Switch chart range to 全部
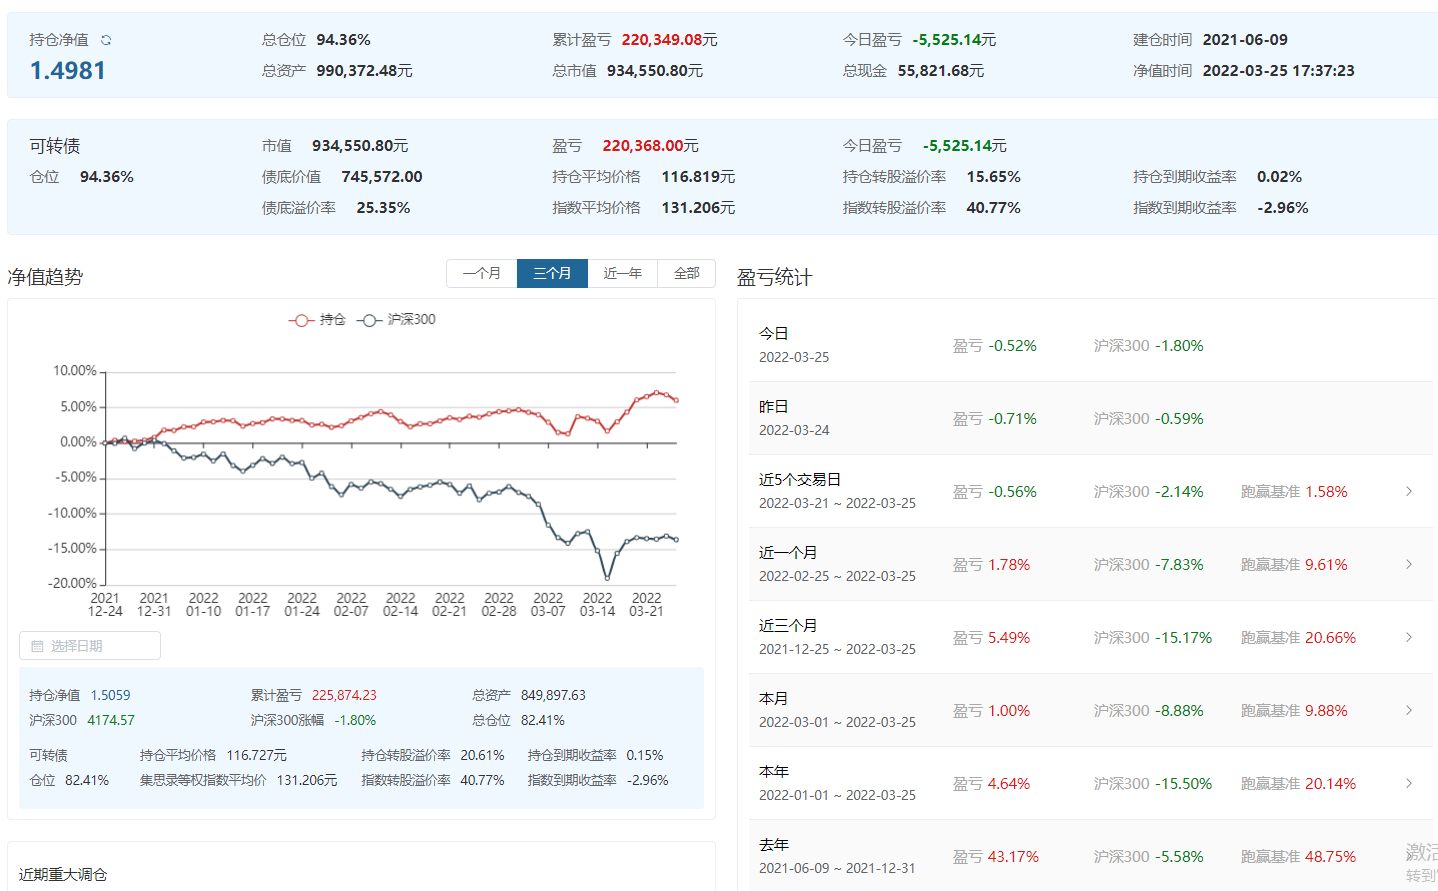The image size is (1438, 891). click(x=686, y=273)
